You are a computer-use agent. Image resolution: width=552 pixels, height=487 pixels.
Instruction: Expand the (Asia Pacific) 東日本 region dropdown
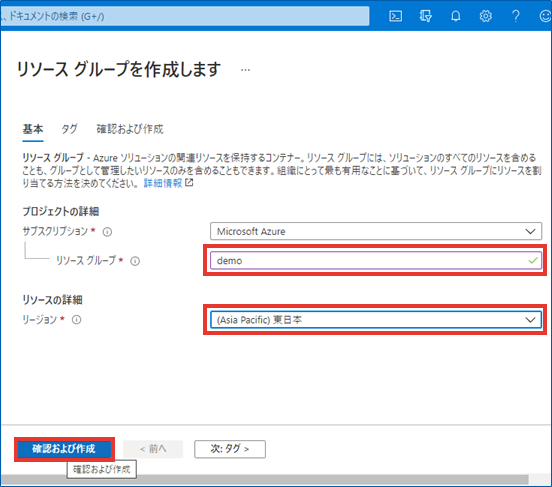[x=376, y=320]
